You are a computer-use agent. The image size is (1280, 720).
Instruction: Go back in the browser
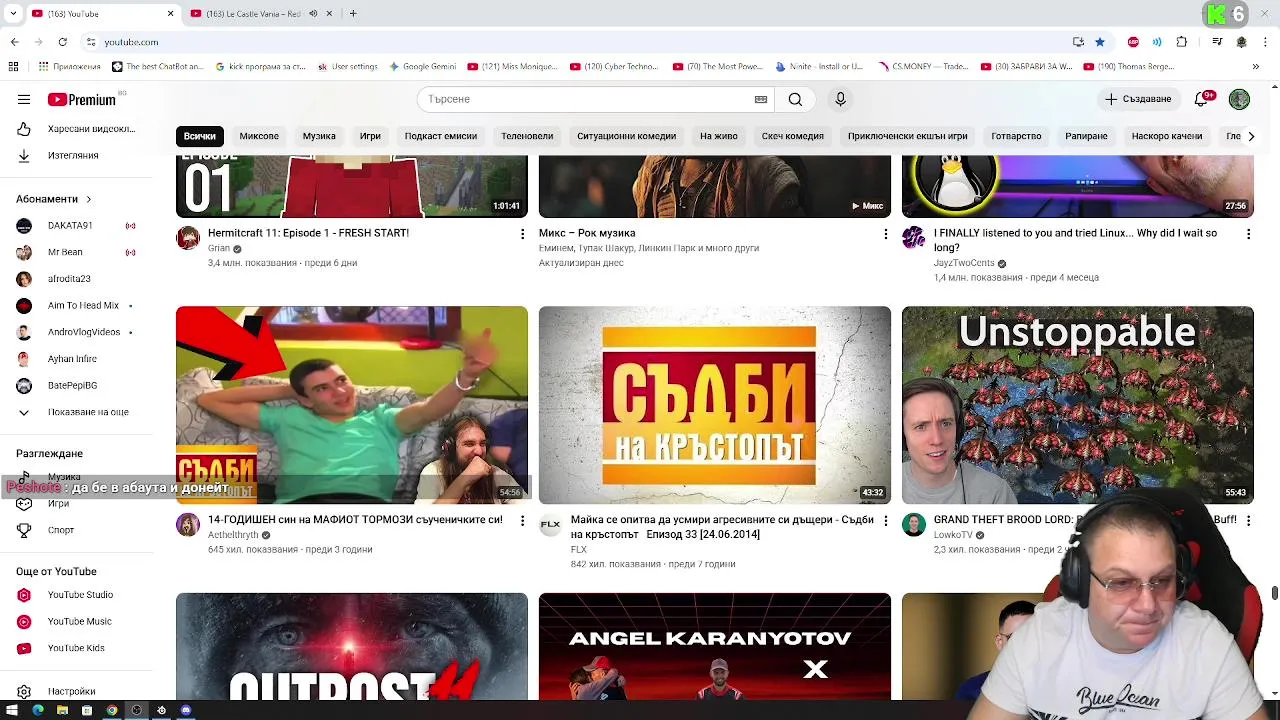coord(14,42)
